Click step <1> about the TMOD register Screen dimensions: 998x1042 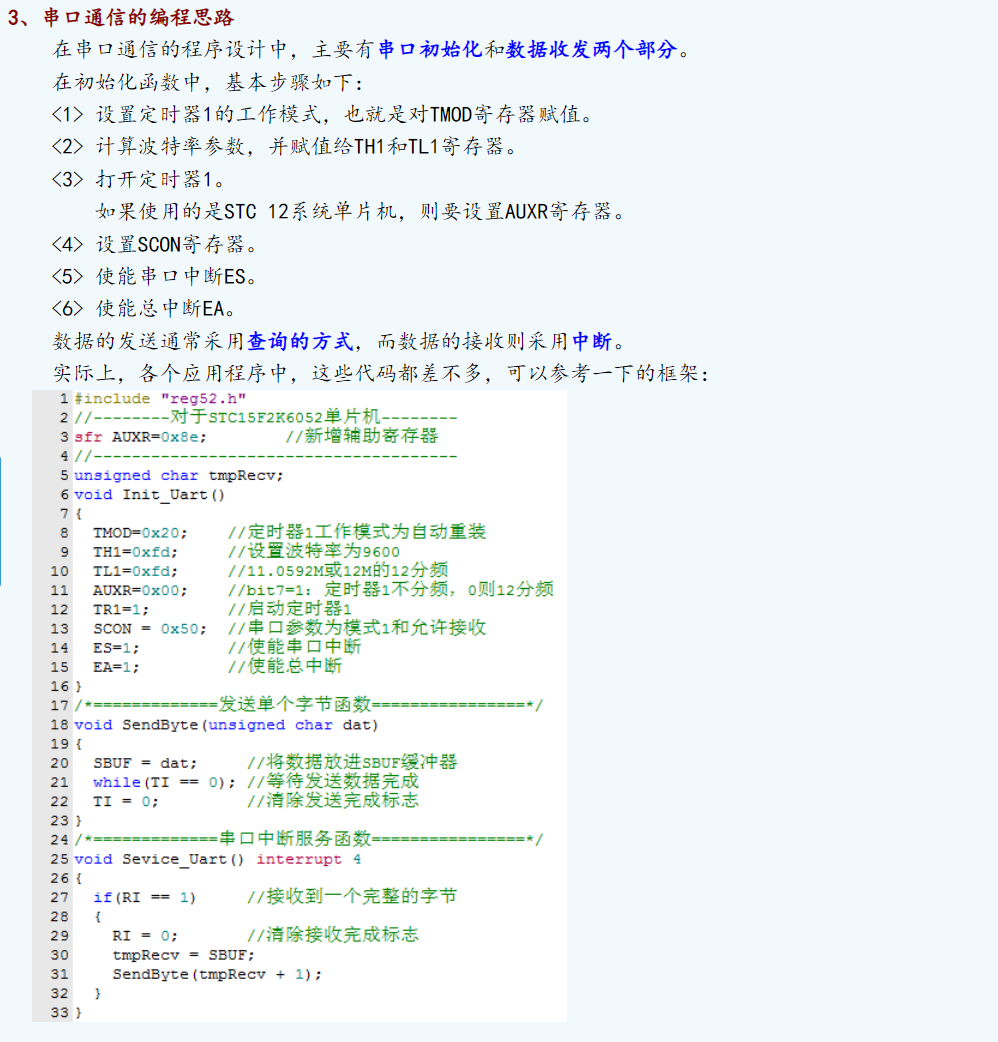(322, 114)
